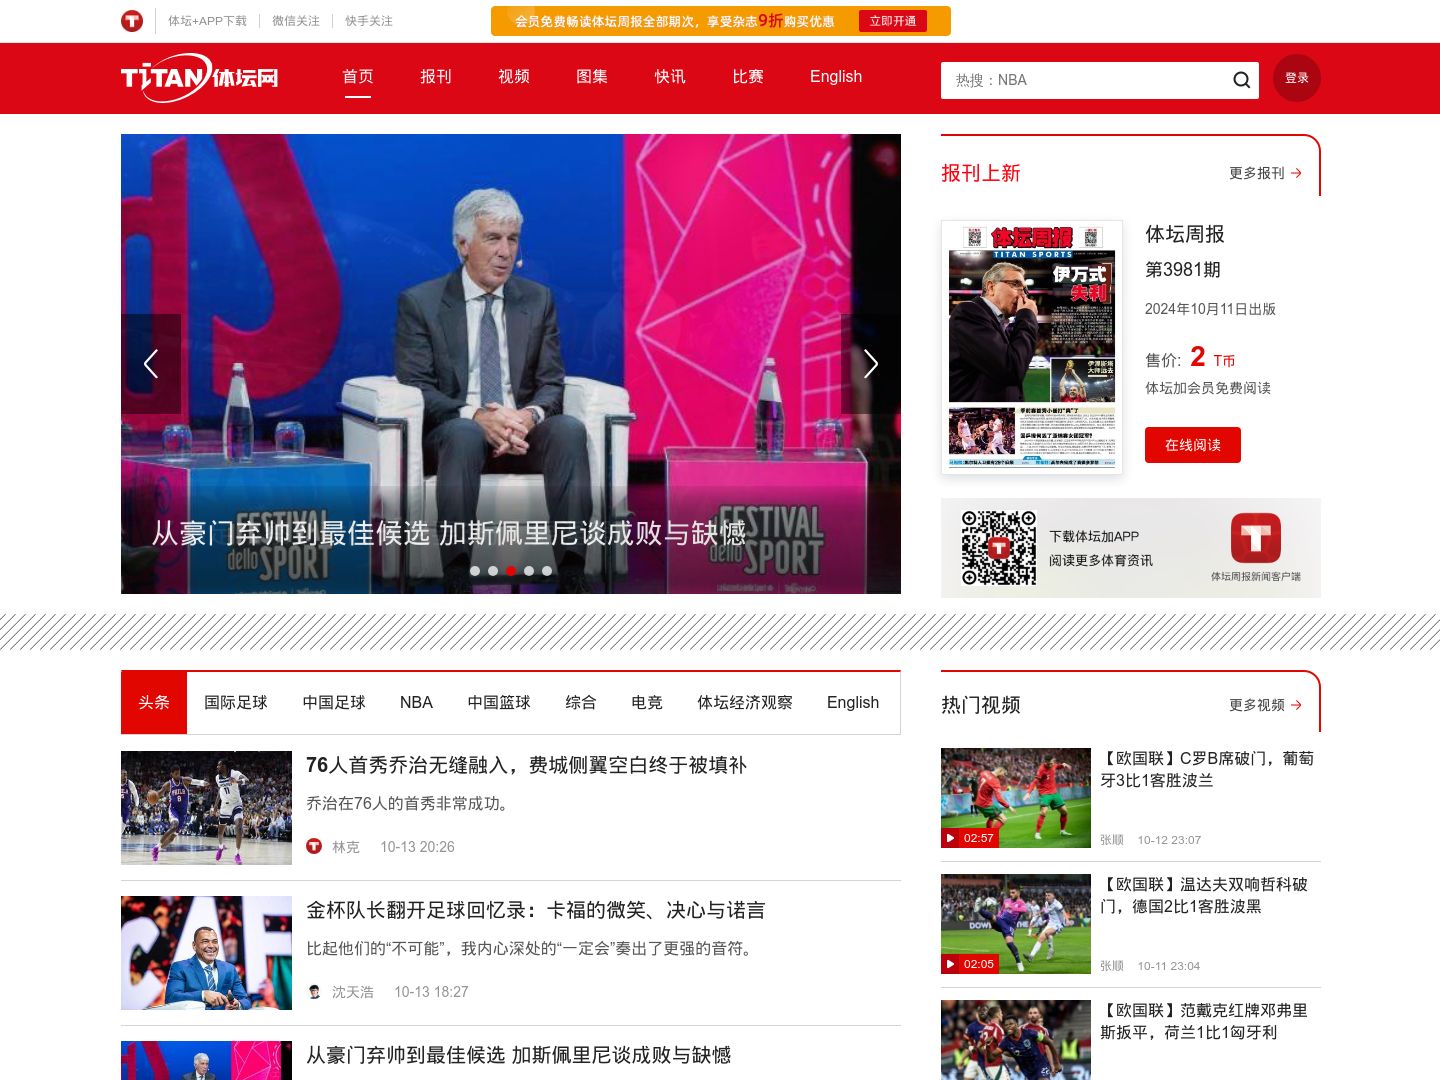Select fifth carousel dot indicator
The image size is (1440, 1080).
tap(547, 571)
